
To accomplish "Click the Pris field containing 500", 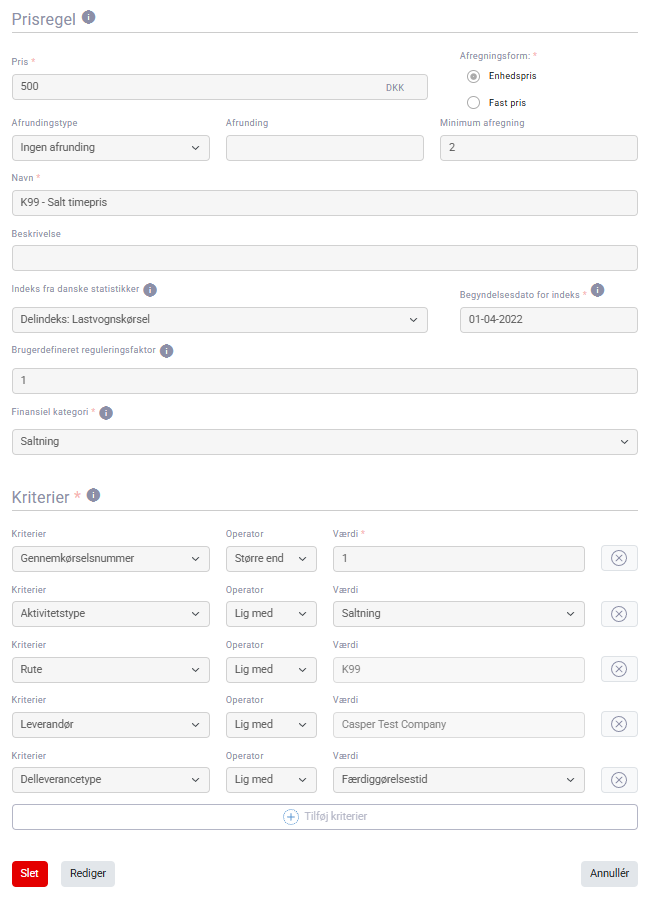I will click(220, 87).
